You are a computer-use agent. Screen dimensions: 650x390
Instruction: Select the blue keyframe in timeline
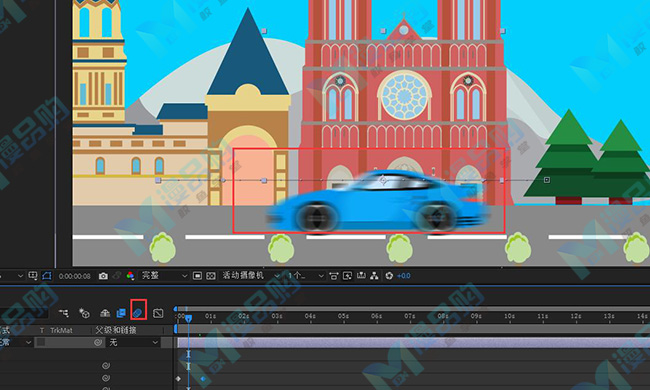pos(203,379)
